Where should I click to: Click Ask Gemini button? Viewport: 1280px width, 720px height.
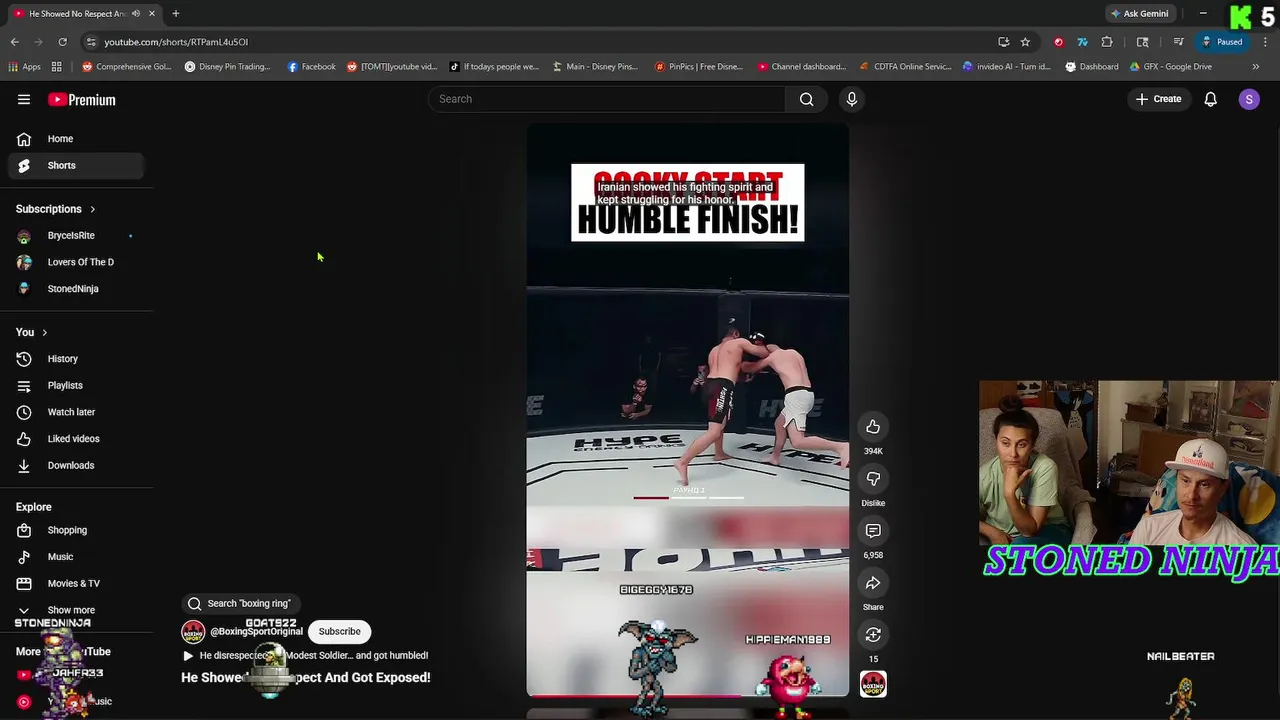[1138, 13]
